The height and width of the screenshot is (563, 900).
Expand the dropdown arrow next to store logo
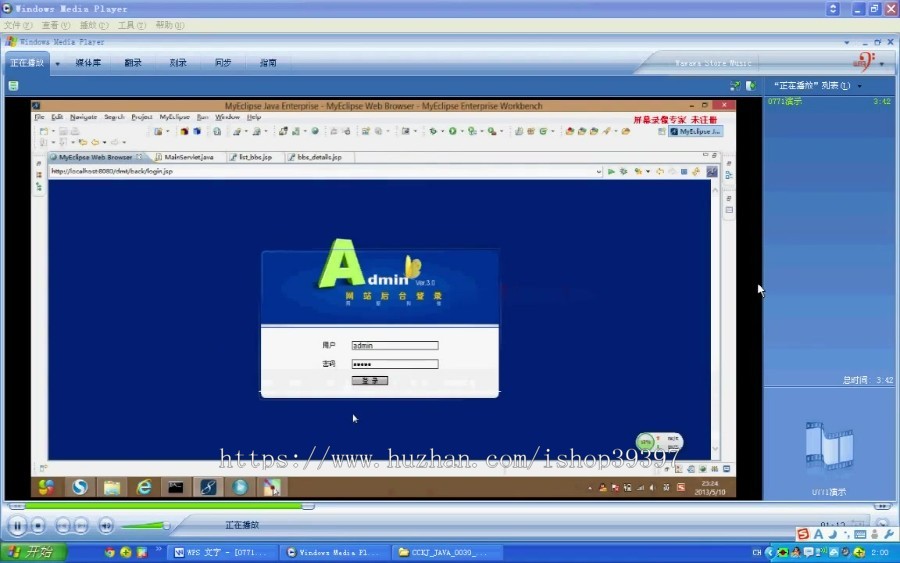point(882,64)
